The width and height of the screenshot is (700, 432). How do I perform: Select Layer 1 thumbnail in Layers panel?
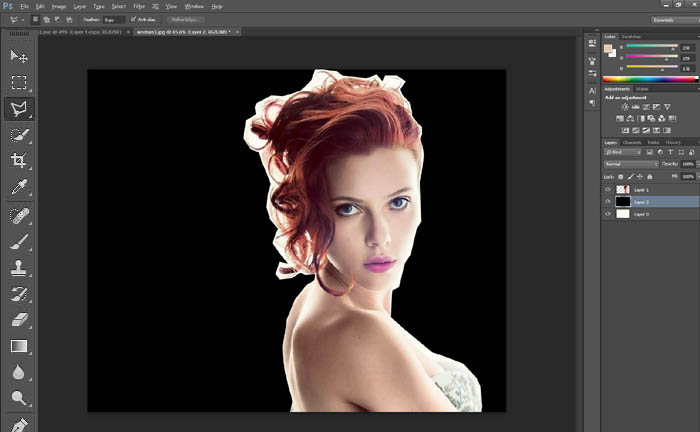pyautogui.click(x=622, y=189)
